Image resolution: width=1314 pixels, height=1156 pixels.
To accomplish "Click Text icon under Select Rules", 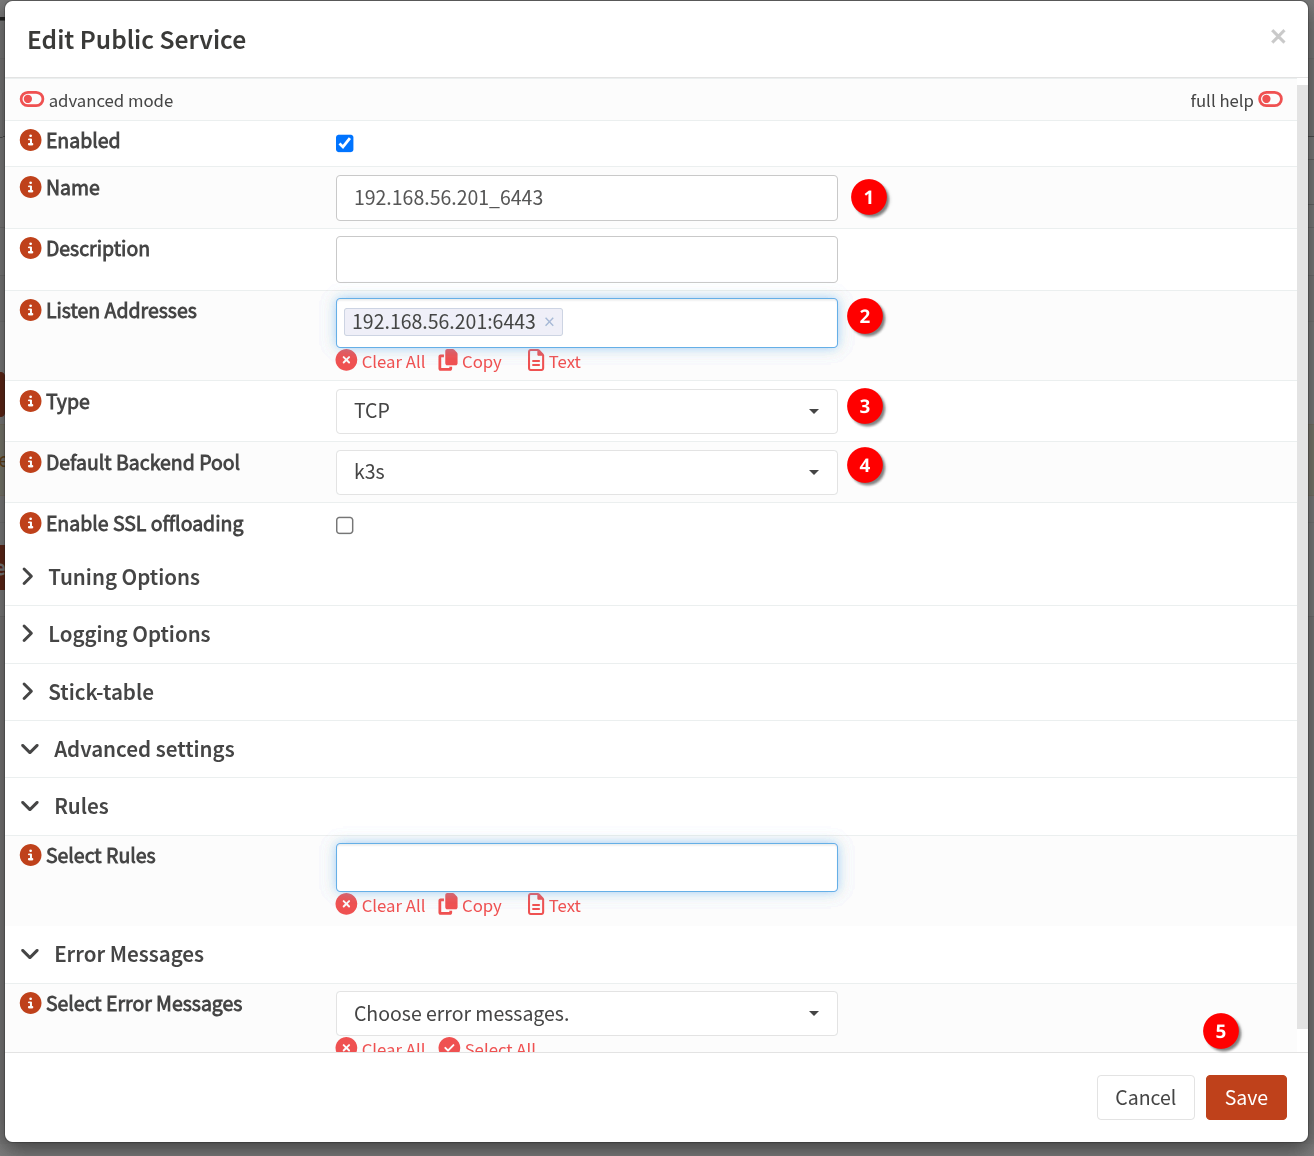I will pos(536,905).
